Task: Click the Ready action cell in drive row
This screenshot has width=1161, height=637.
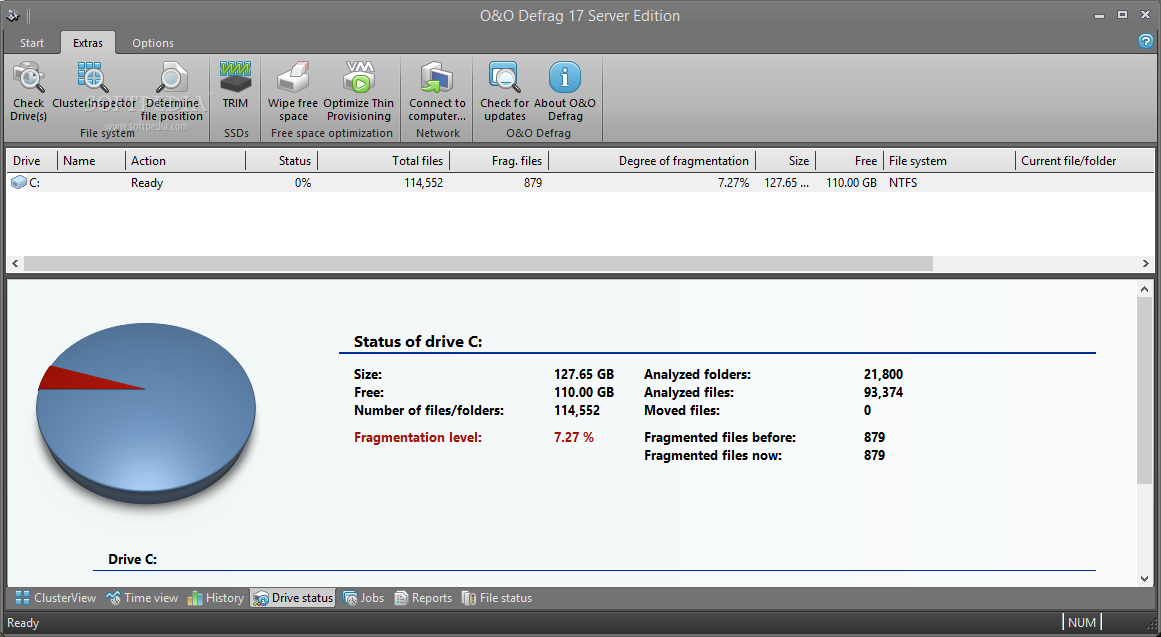Action: [x=147, y=182]
